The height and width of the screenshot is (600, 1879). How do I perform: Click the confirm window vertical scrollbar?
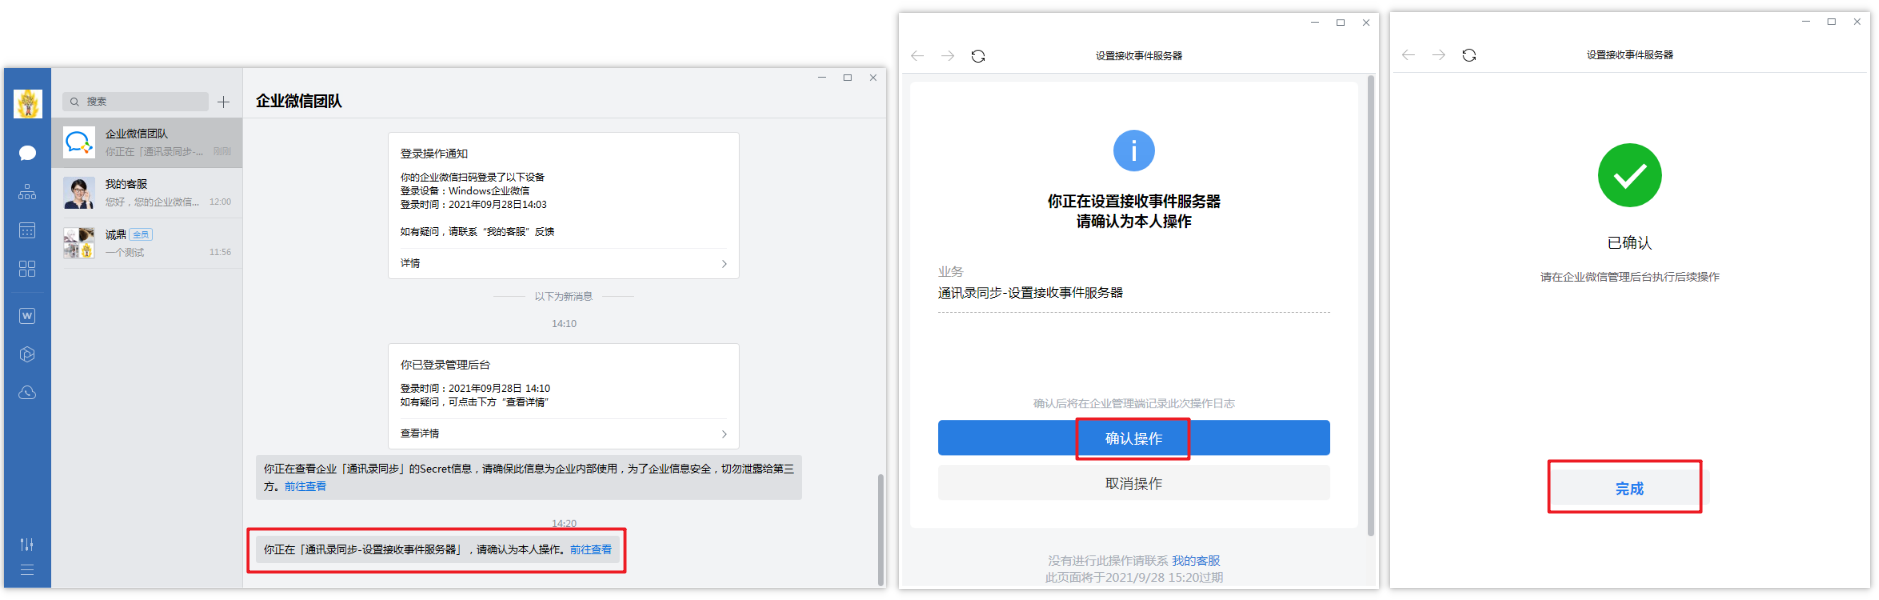[1370, 305]
